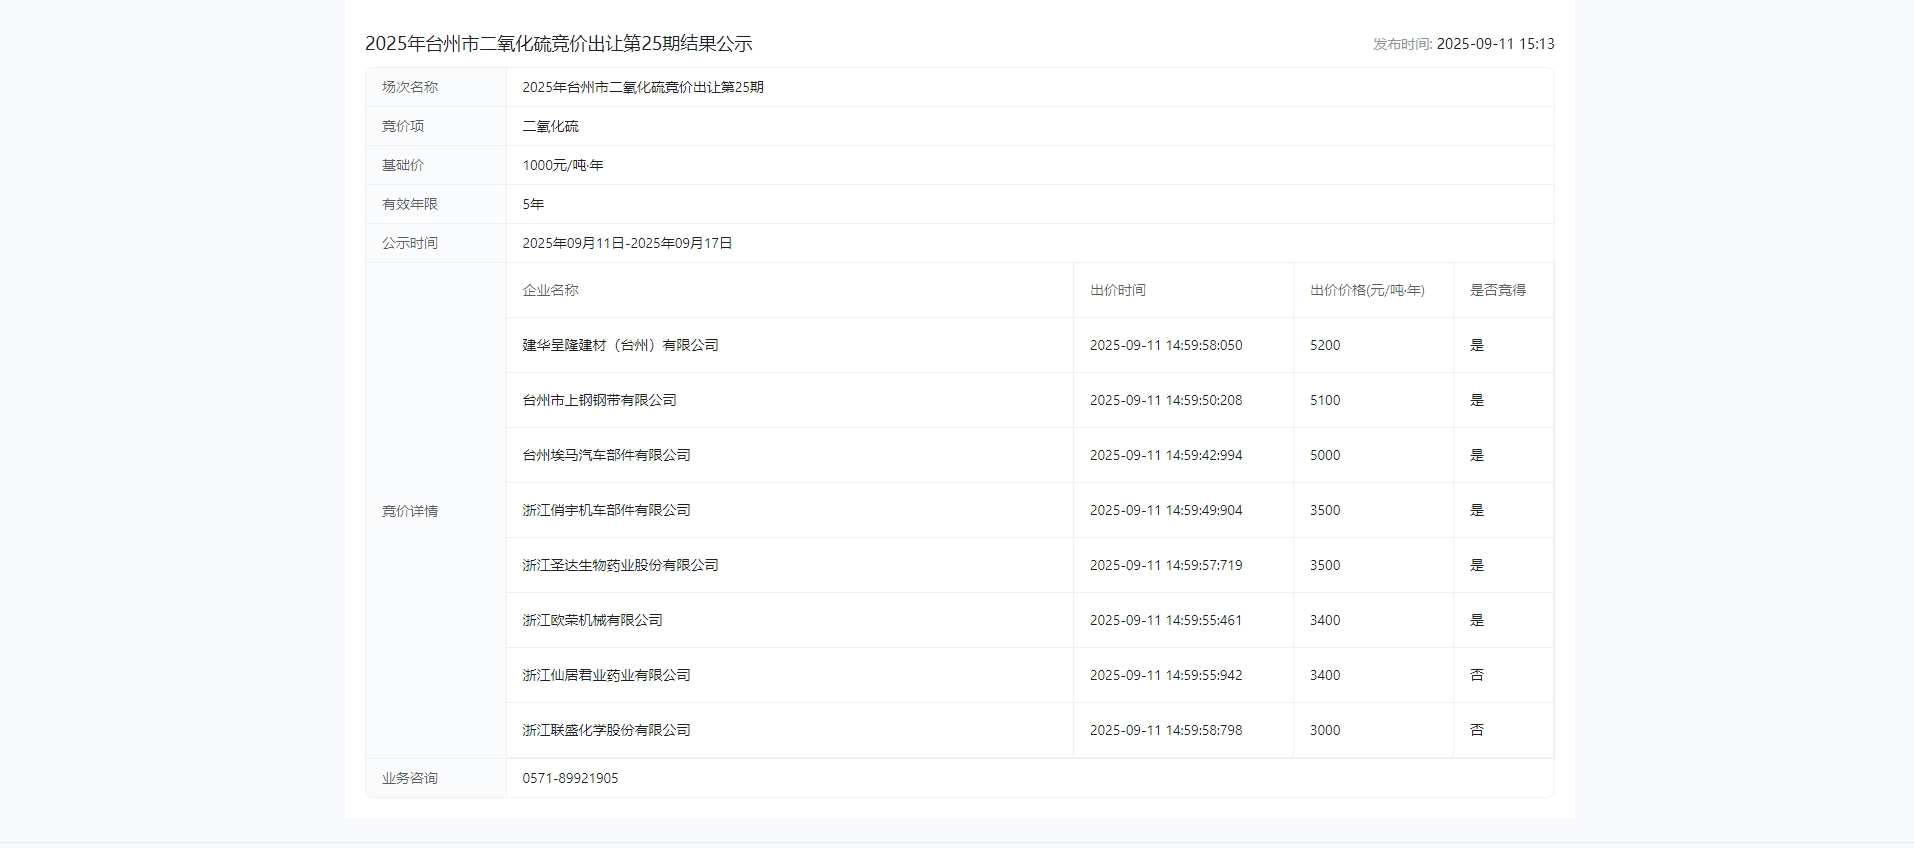This screenshot has width=1914, height=848.
Task: Click the 公示时间 date range value
Action: tap(627, 243)
